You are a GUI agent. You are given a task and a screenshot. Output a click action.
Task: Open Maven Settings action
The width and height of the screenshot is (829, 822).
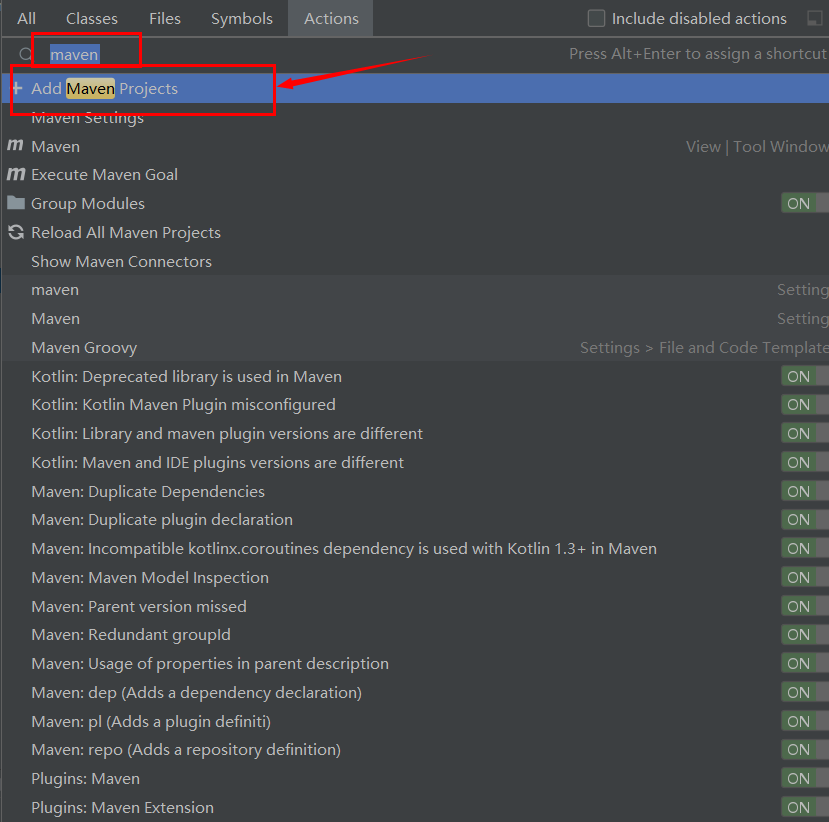tap(415, 117)
